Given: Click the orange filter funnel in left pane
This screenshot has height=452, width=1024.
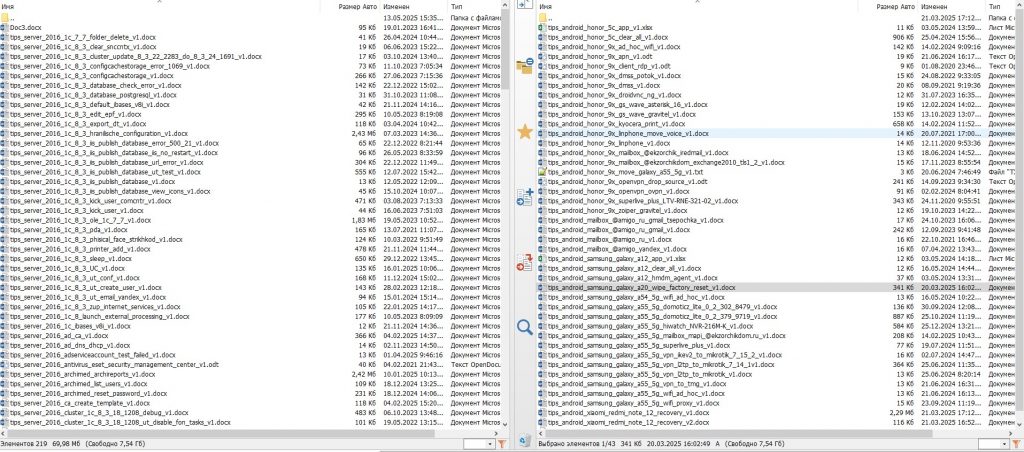Looking at the screenshot, I should [x=502, y=444].
